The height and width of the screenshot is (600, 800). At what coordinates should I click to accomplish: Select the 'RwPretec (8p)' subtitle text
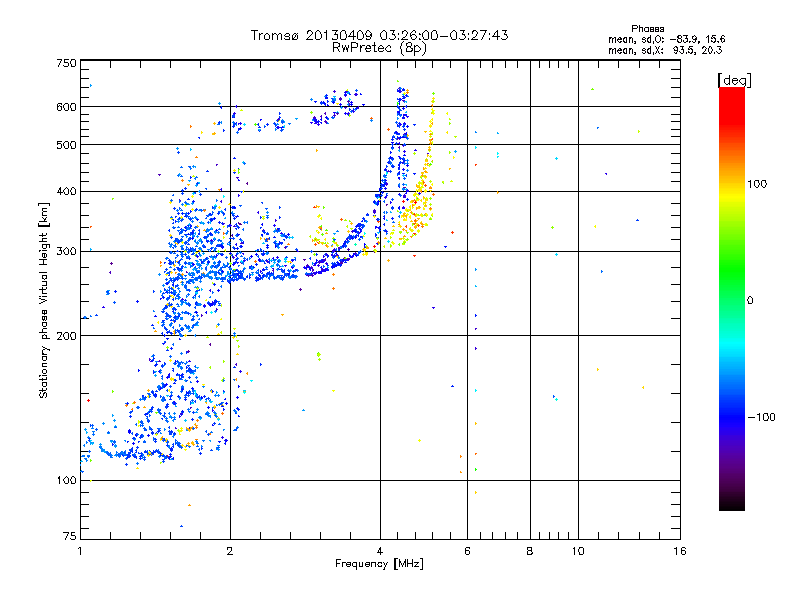tap(379, 48)
